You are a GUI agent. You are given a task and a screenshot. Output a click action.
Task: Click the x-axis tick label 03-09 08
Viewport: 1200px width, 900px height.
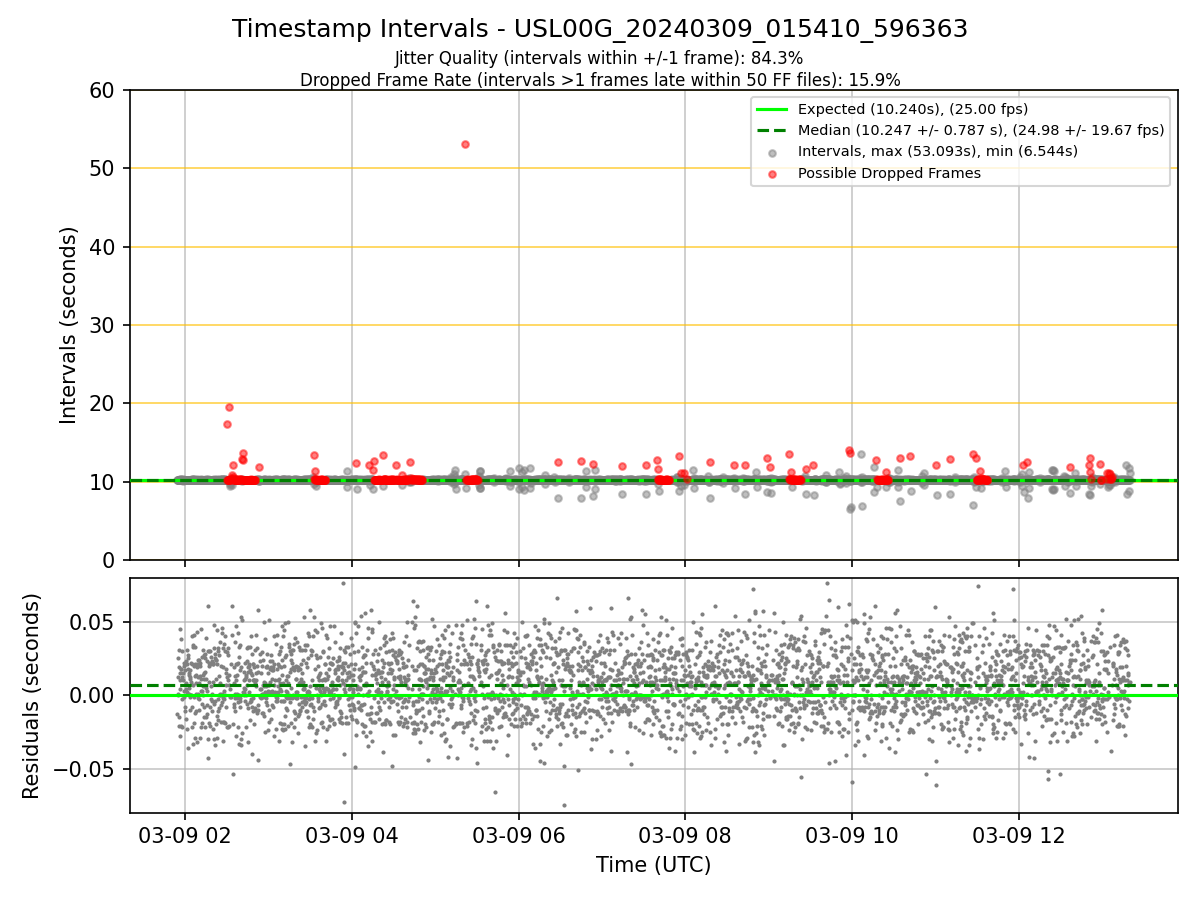pyautogui.click(x=685, y=834)
